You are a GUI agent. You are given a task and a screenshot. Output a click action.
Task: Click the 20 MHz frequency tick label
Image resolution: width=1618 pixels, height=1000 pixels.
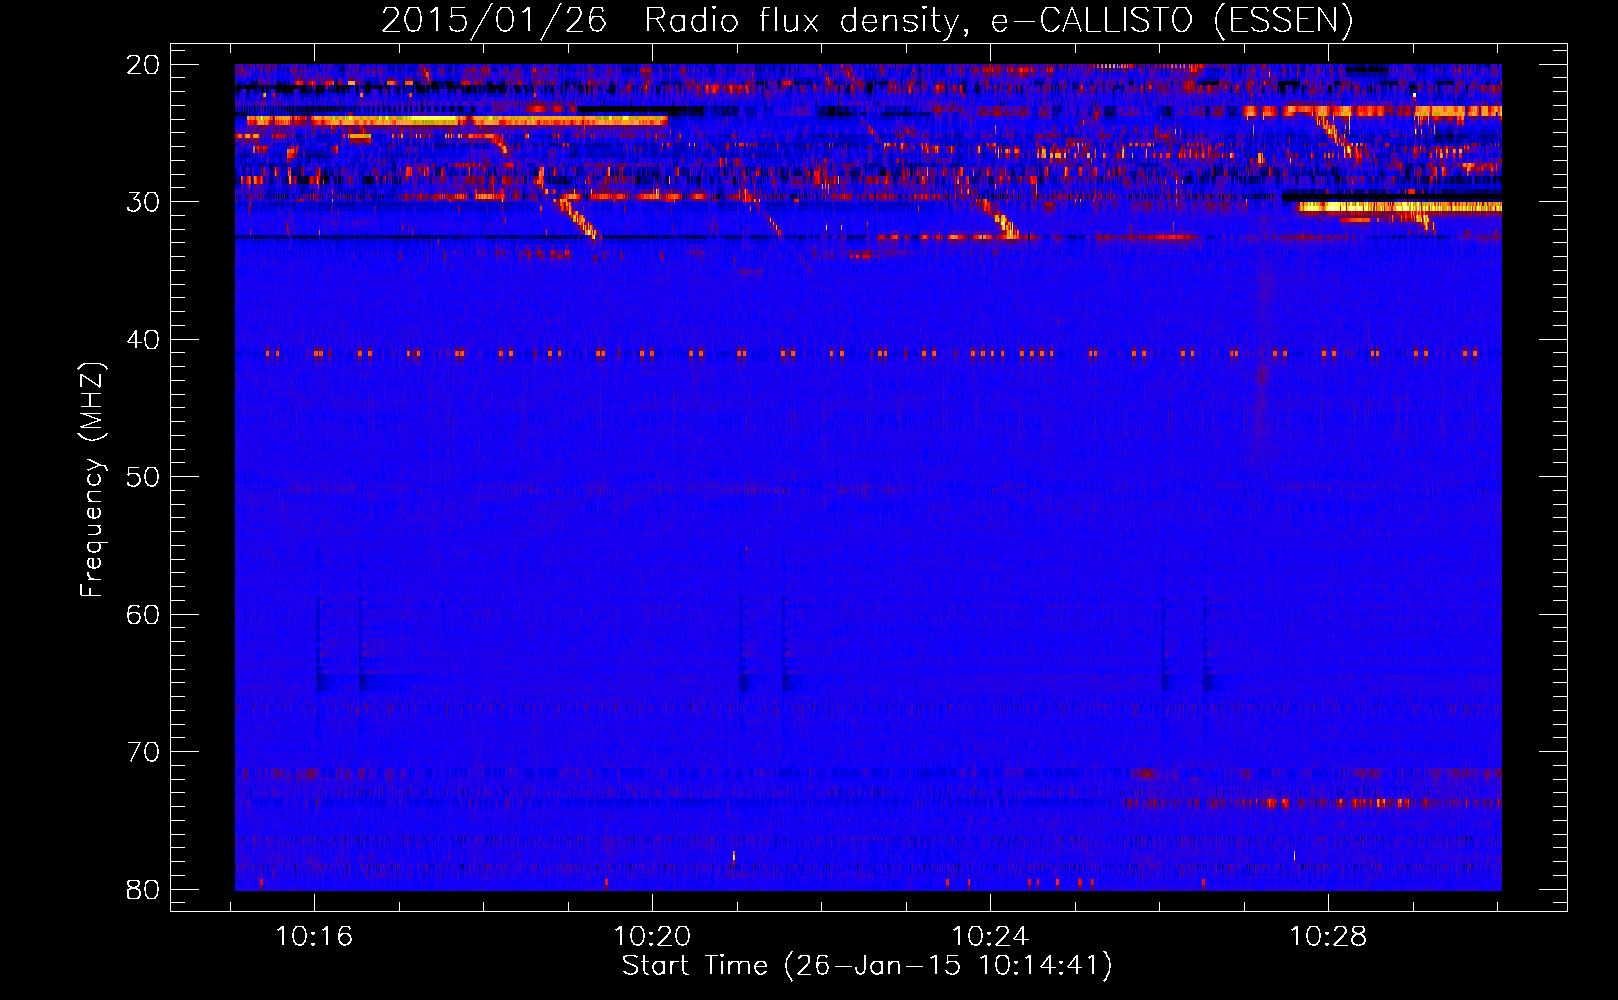[x=143, y=65]
